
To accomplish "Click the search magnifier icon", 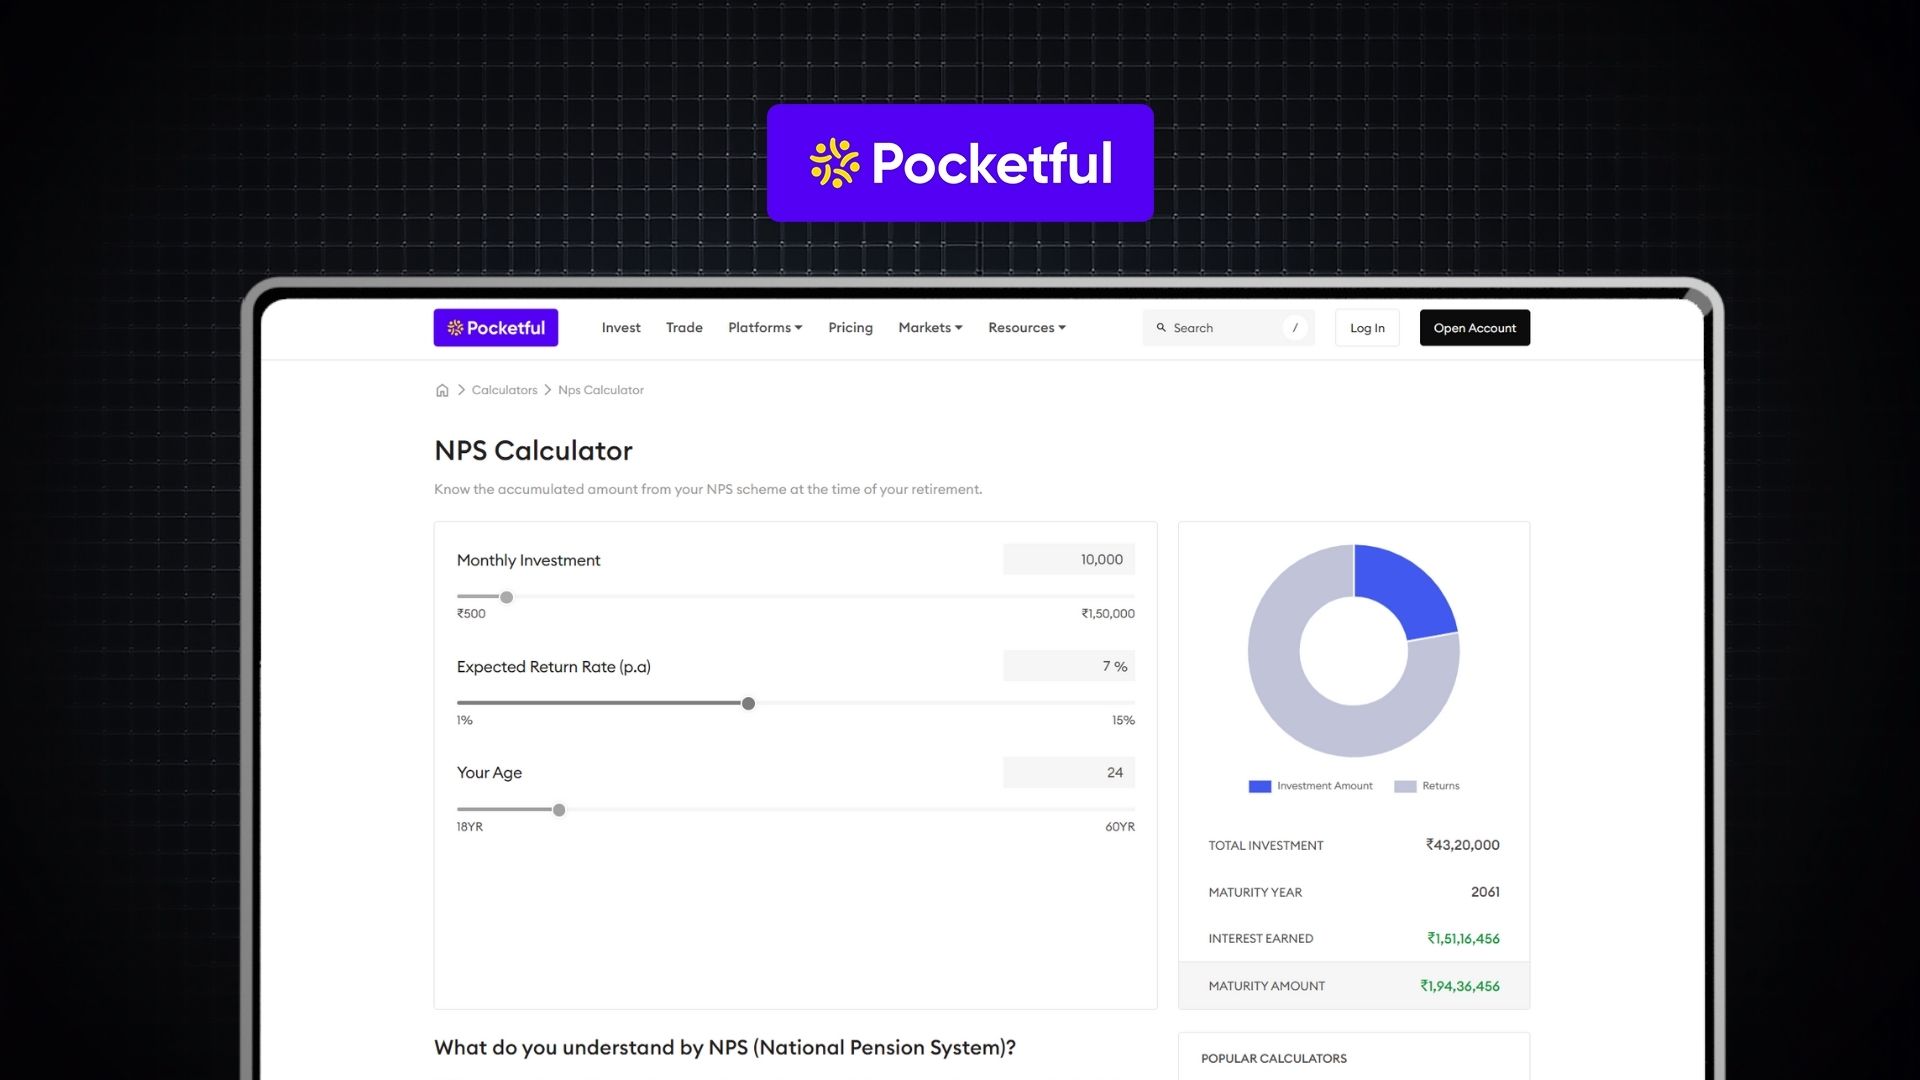I will 1161,327.
